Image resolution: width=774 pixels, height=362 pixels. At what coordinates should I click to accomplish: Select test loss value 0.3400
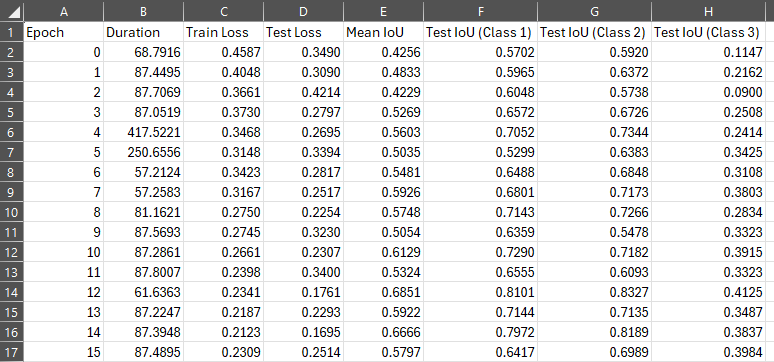tap(303, 272)
